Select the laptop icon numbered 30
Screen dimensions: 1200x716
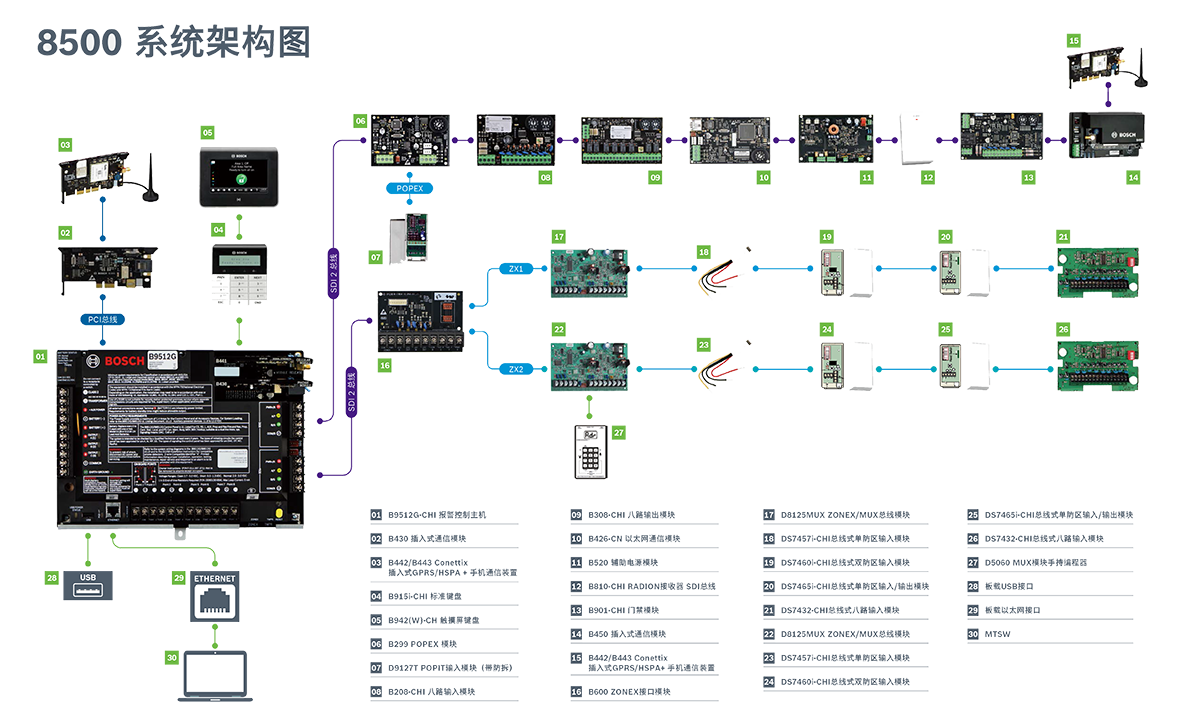point(215,674)
